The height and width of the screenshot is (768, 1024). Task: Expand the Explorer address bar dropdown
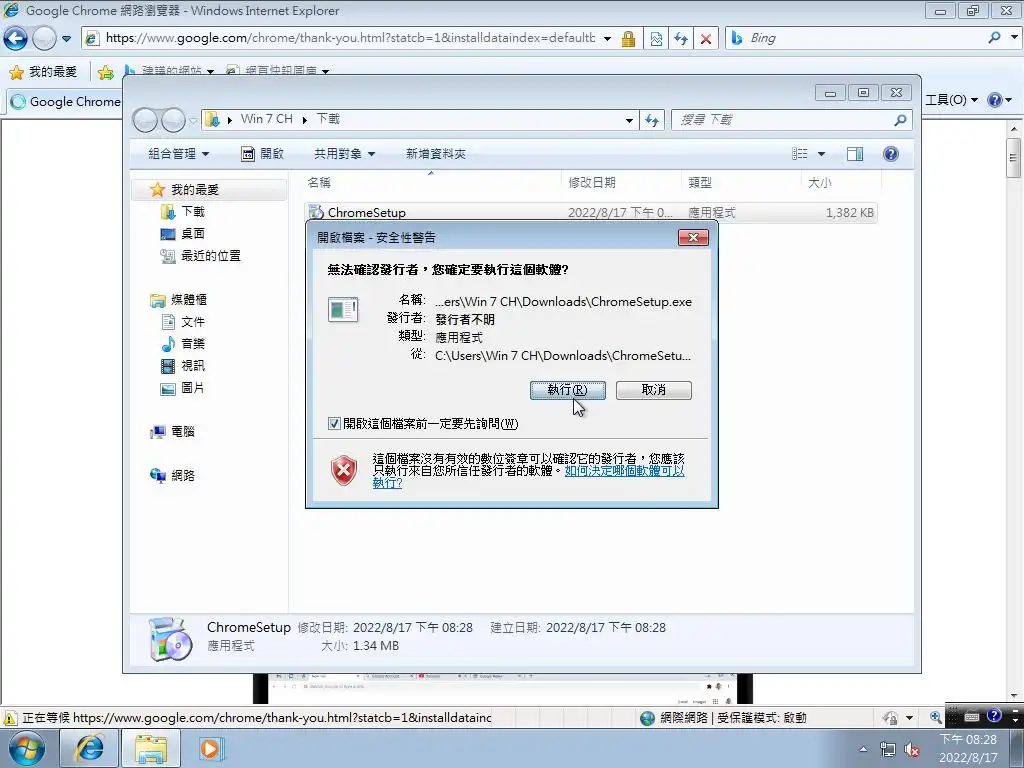[628, 120]
